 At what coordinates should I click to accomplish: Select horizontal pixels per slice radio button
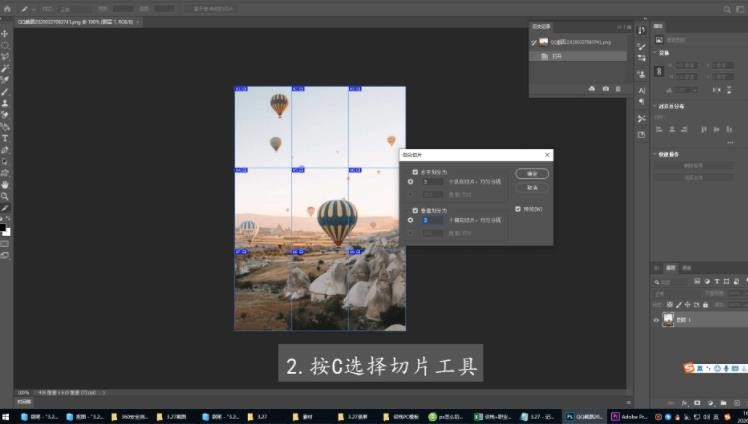point(410,195)
